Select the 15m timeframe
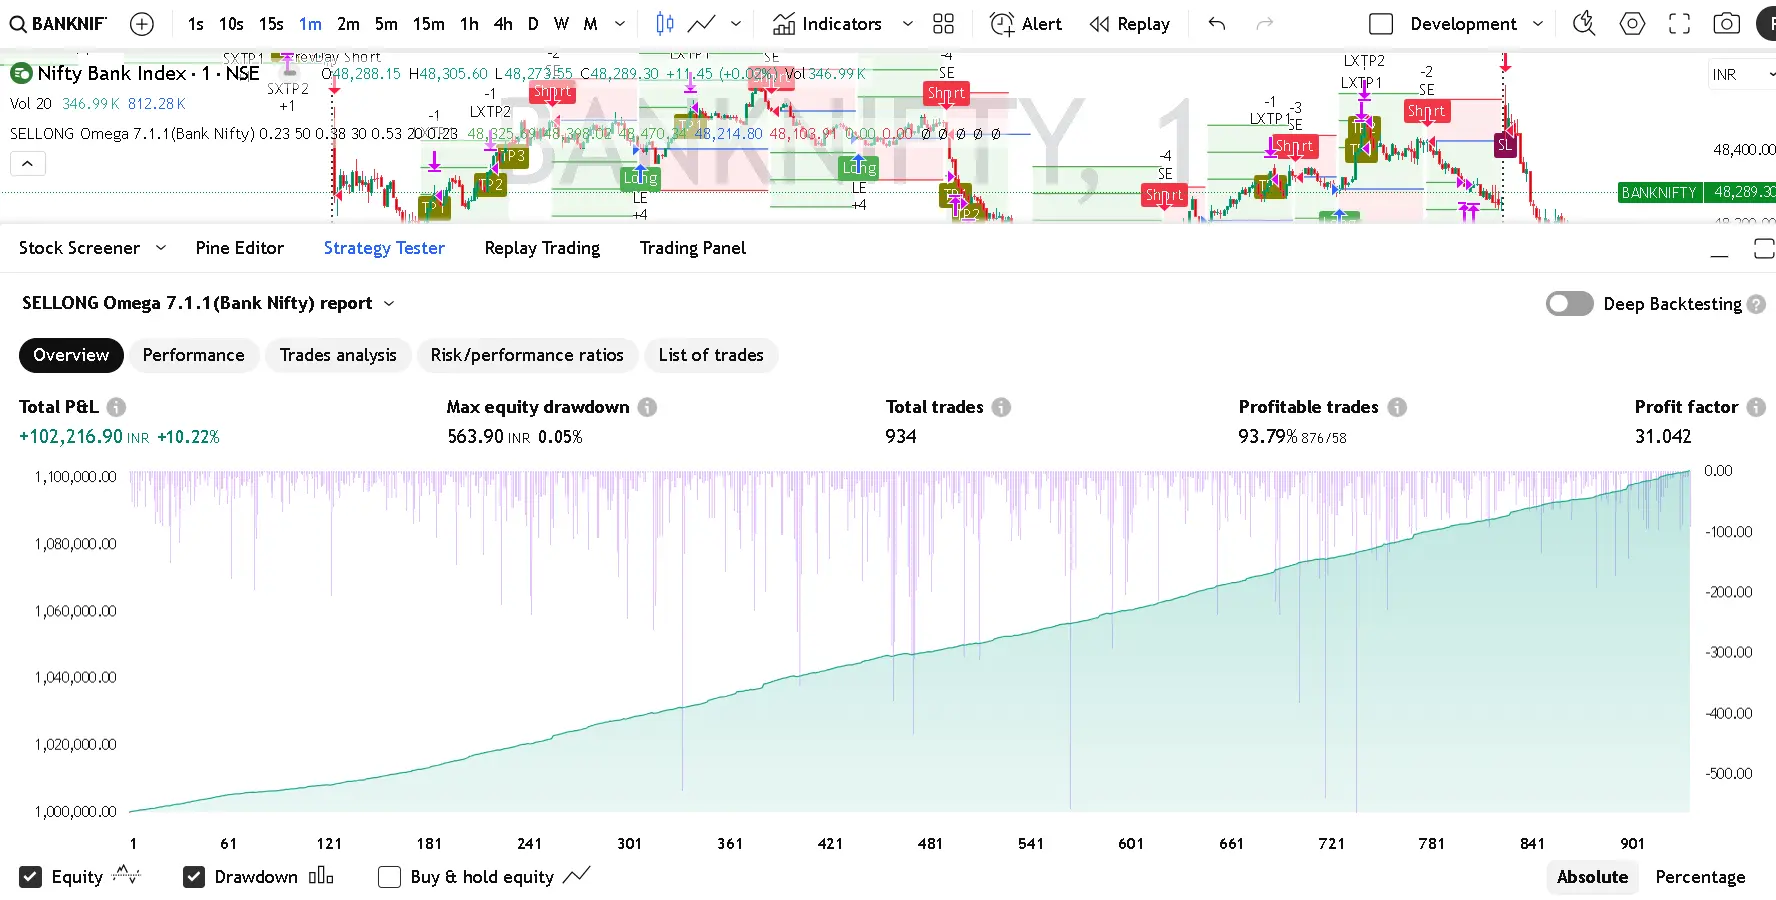Screen dimensions: 1776x900 (x=429, y=24)
